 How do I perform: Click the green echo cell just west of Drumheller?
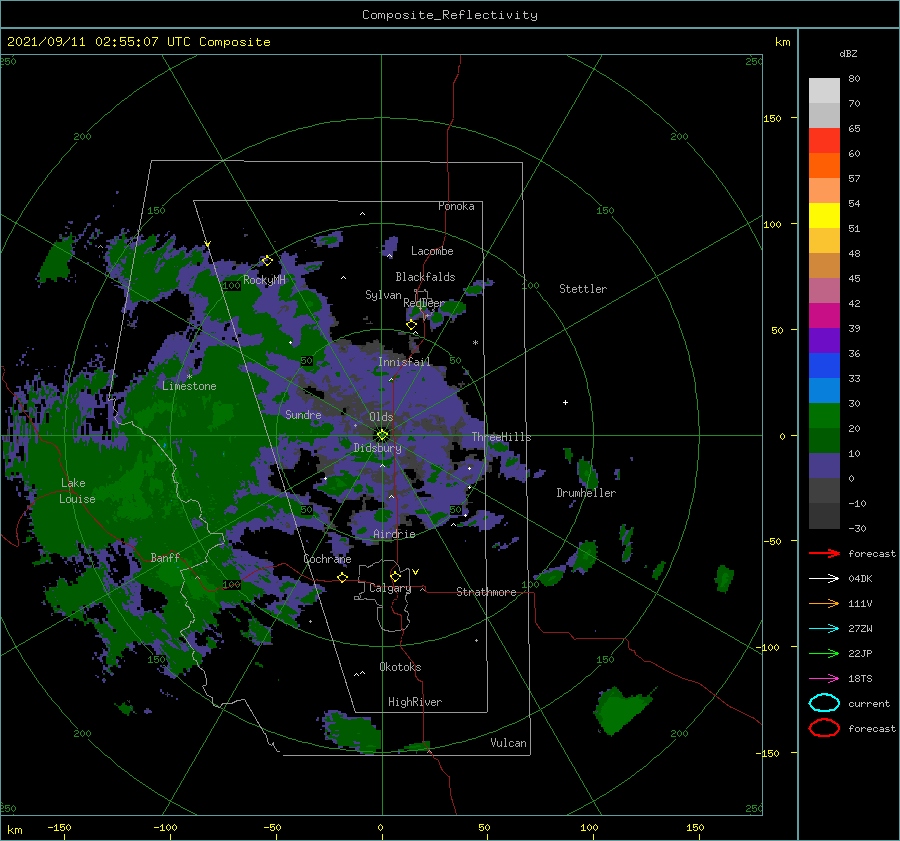click(x=587, y=472)
